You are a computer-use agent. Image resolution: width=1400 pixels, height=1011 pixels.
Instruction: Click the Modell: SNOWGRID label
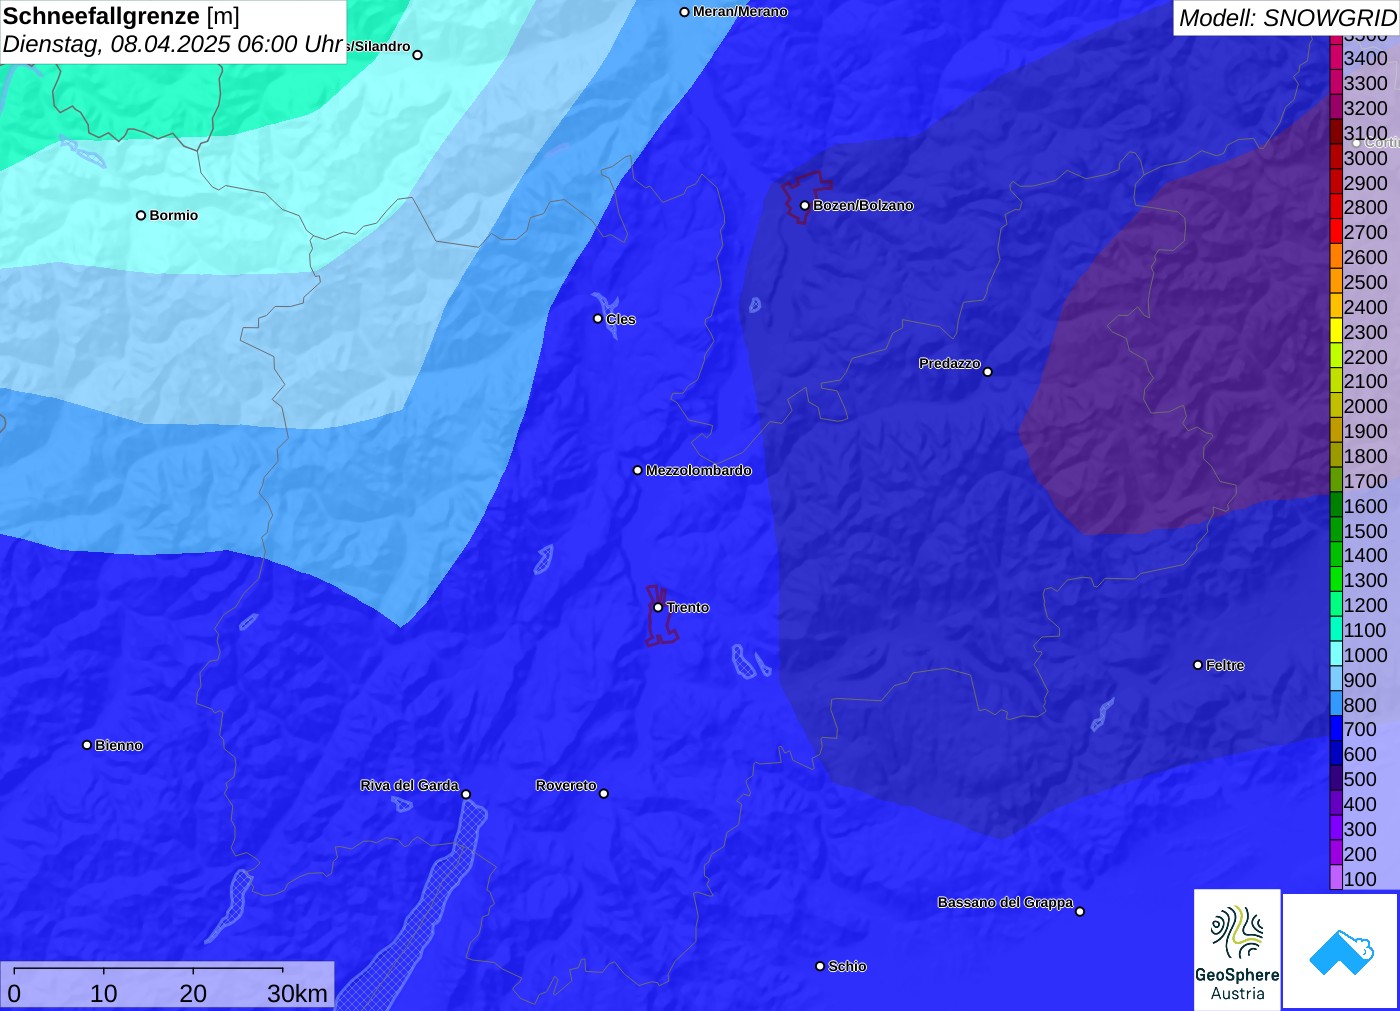pos(1287,18)
